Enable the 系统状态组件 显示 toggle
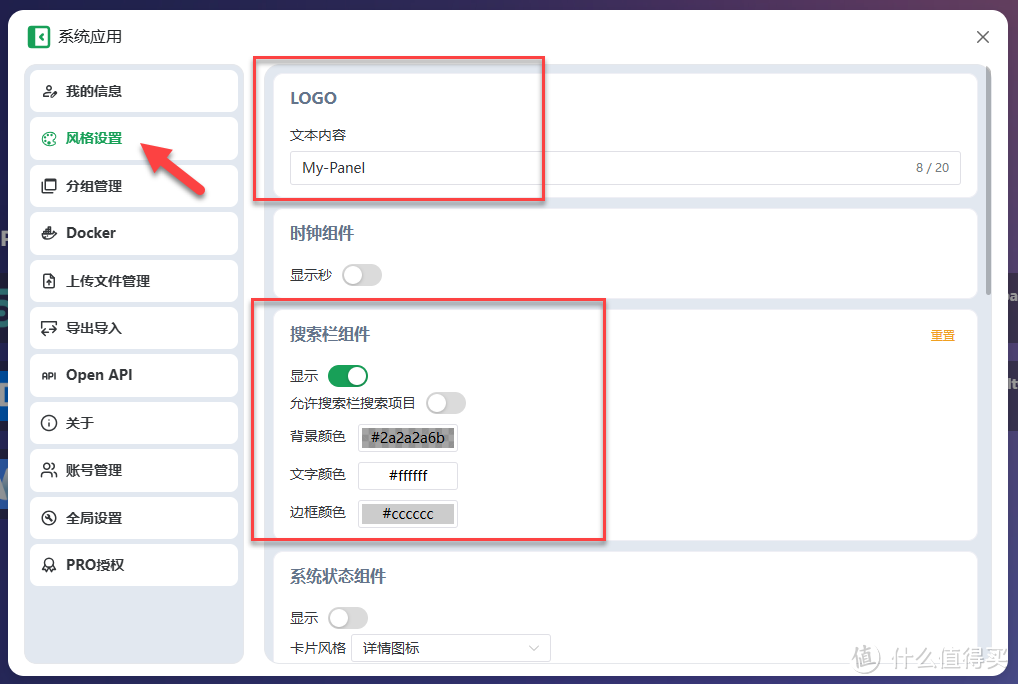This screenshot has height=684, width=1018. tap(348, 618)
